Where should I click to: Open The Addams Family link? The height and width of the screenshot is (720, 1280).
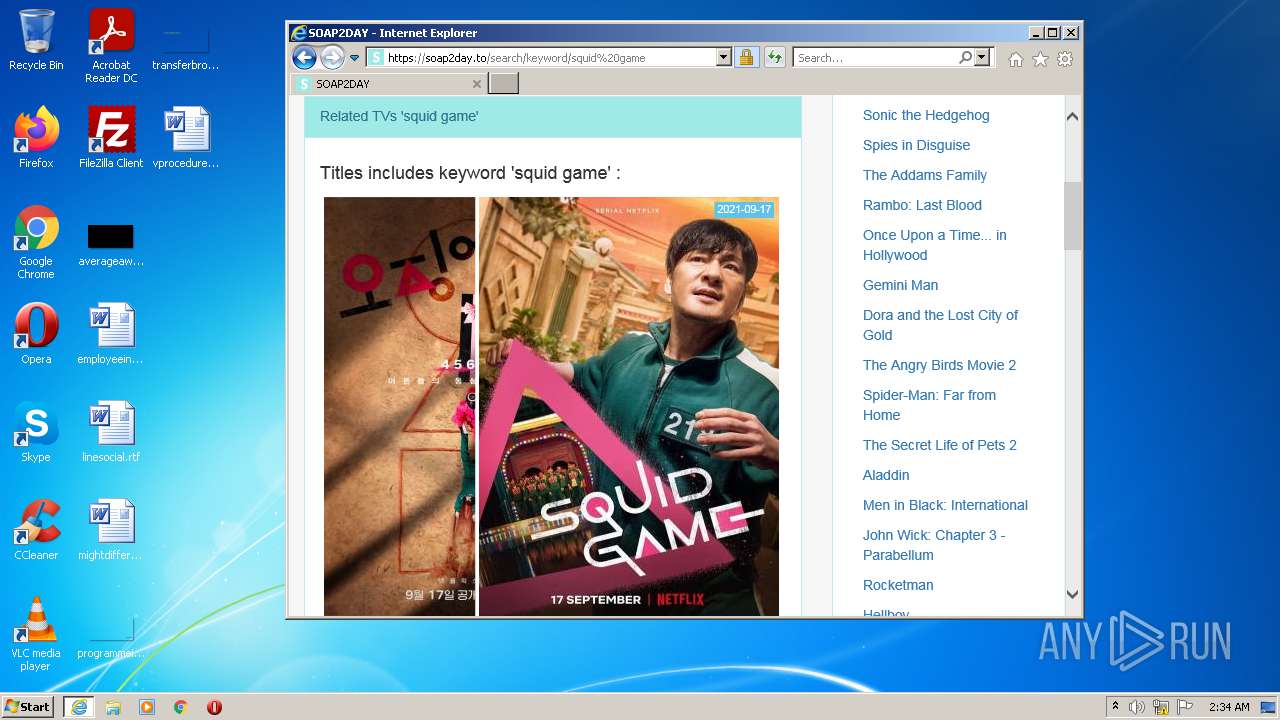tap(925, 175)
